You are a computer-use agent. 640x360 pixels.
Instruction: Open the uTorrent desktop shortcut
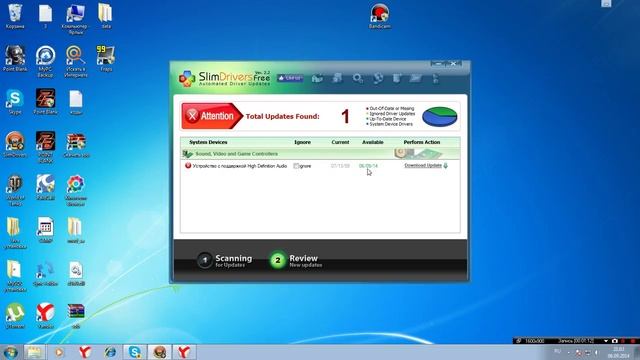15,316
